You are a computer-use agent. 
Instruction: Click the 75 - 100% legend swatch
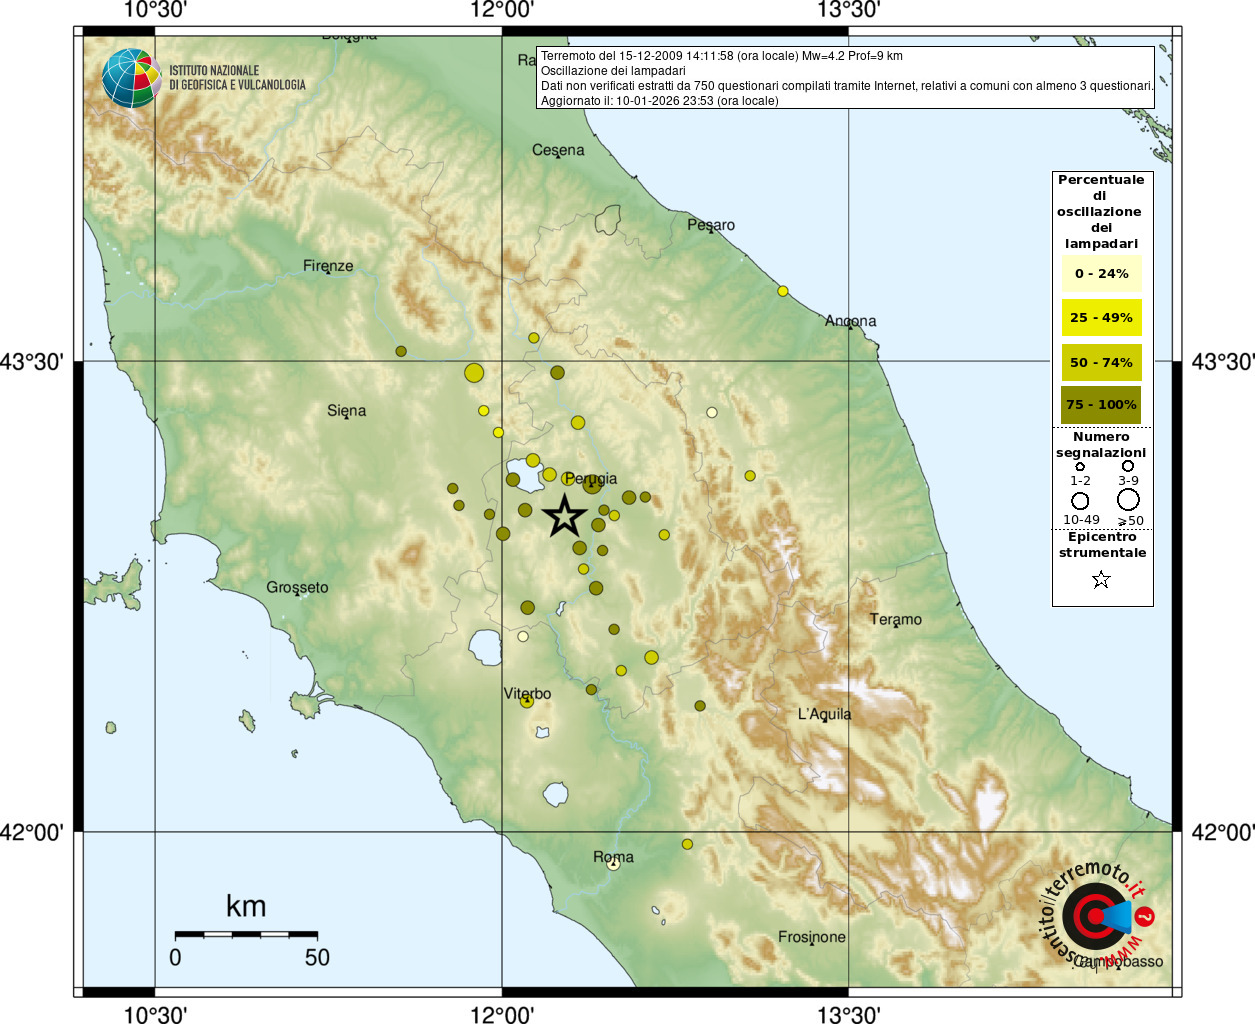click(1101, 405)
